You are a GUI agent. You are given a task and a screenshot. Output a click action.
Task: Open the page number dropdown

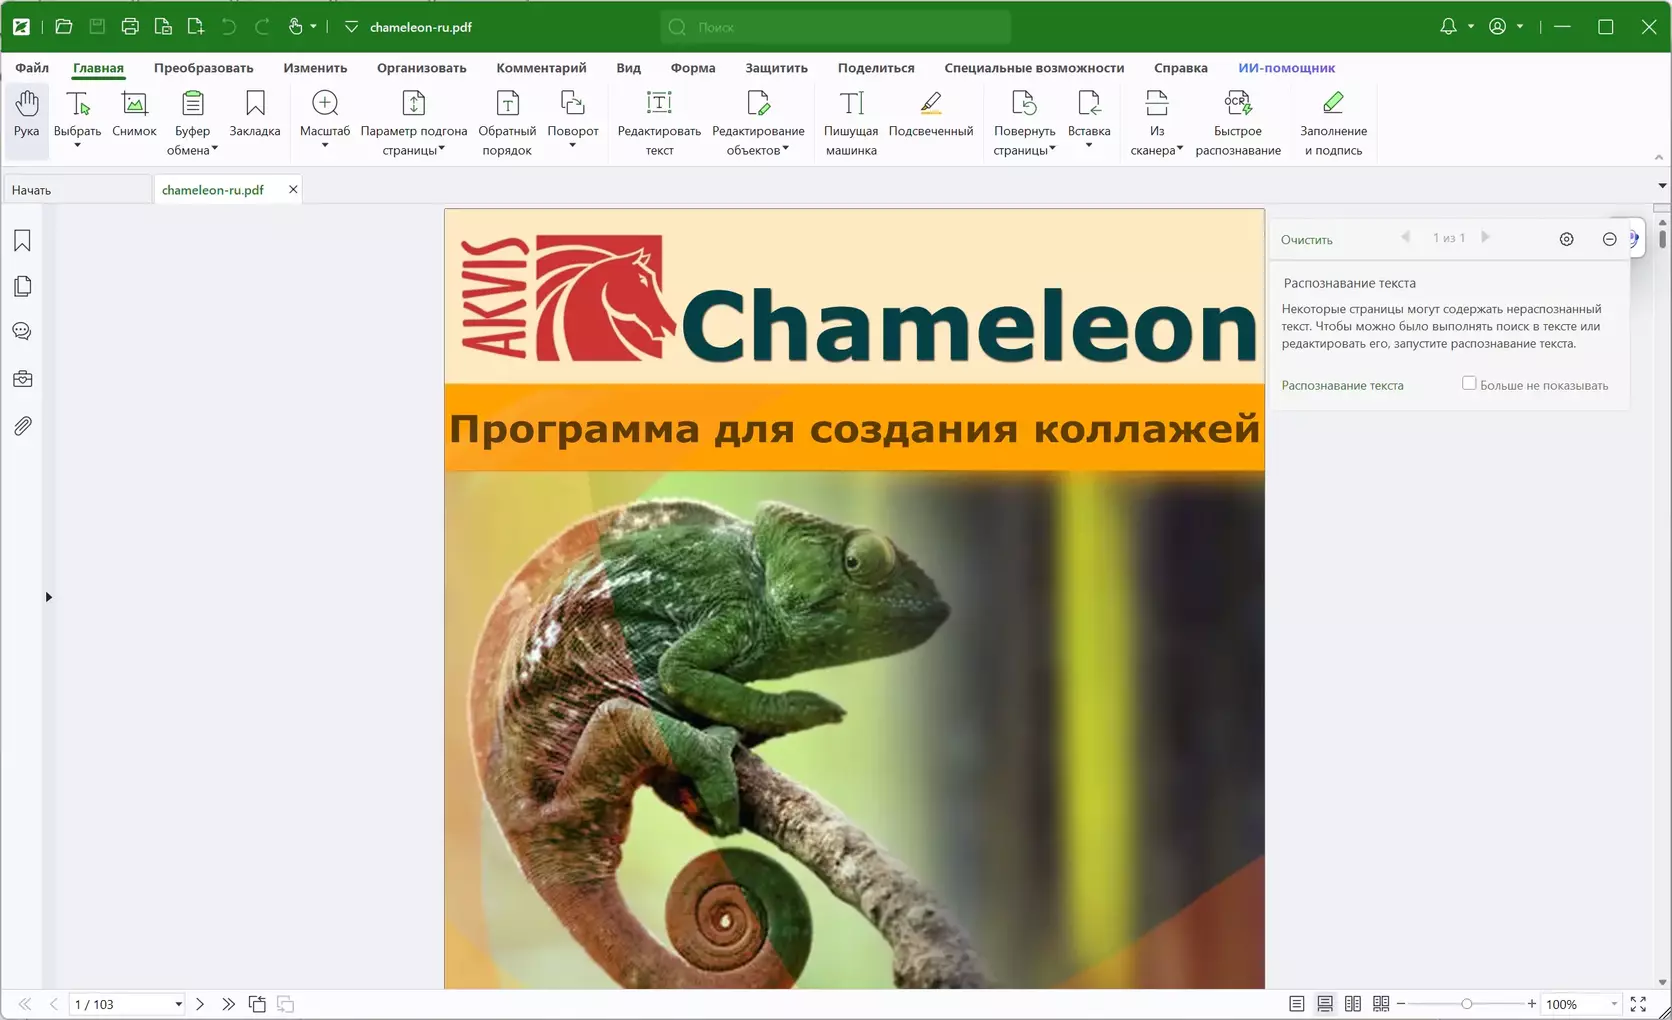(178, 1004)
